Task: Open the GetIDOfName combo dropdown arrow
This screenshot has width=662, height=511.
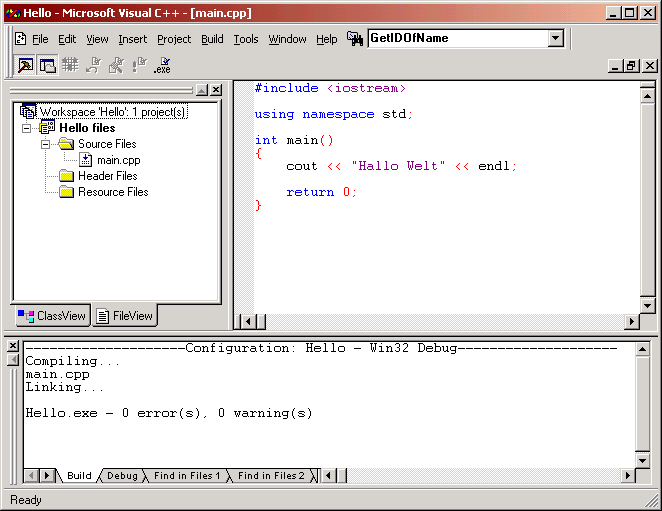Action: click(x=556, y=38)
